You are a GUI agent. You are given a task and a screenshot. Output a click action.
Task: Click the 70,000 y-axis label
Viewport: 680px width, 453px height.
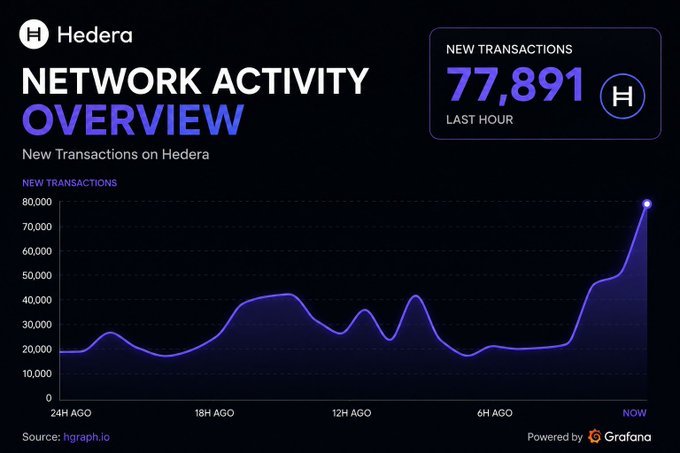click(x=37, y=227)
